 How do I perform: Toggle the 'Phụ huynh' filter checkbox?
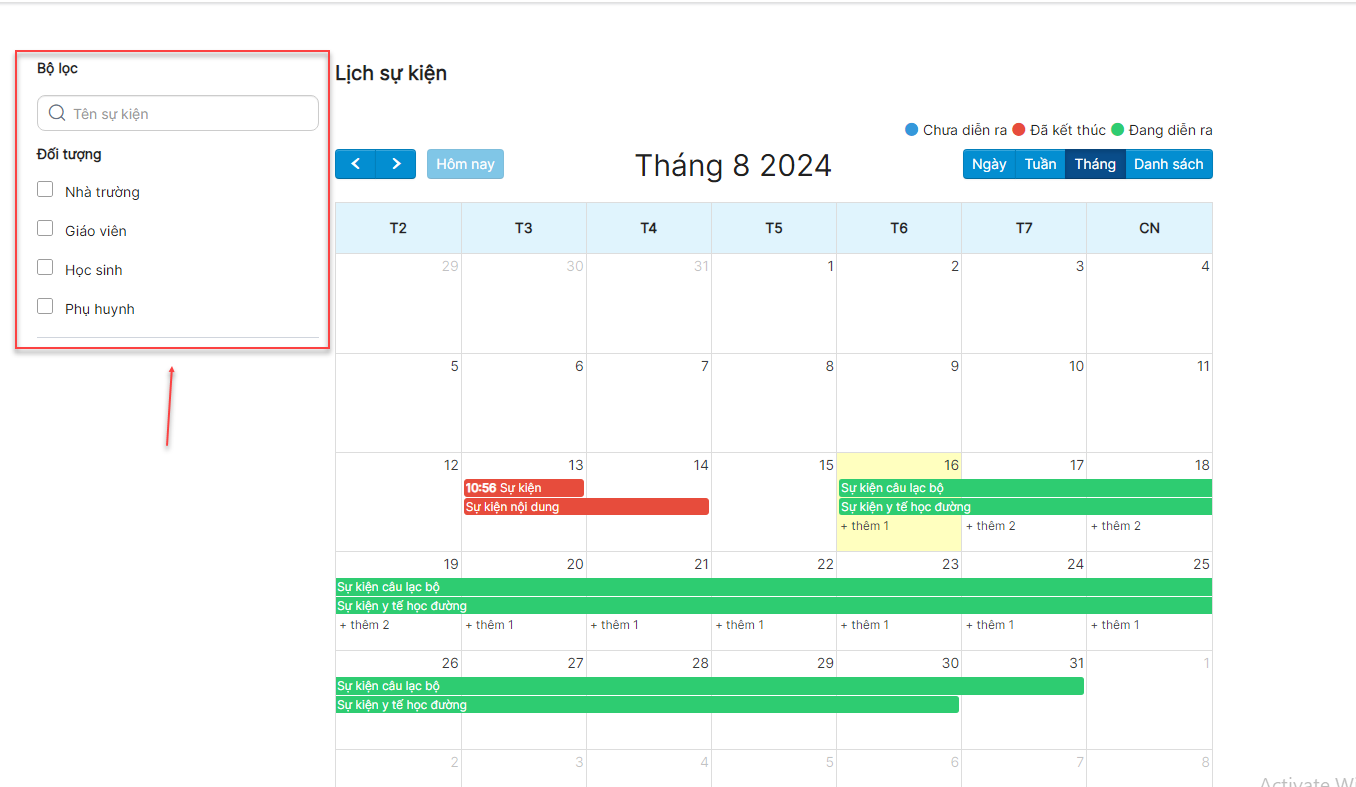[x=45, y=306]
